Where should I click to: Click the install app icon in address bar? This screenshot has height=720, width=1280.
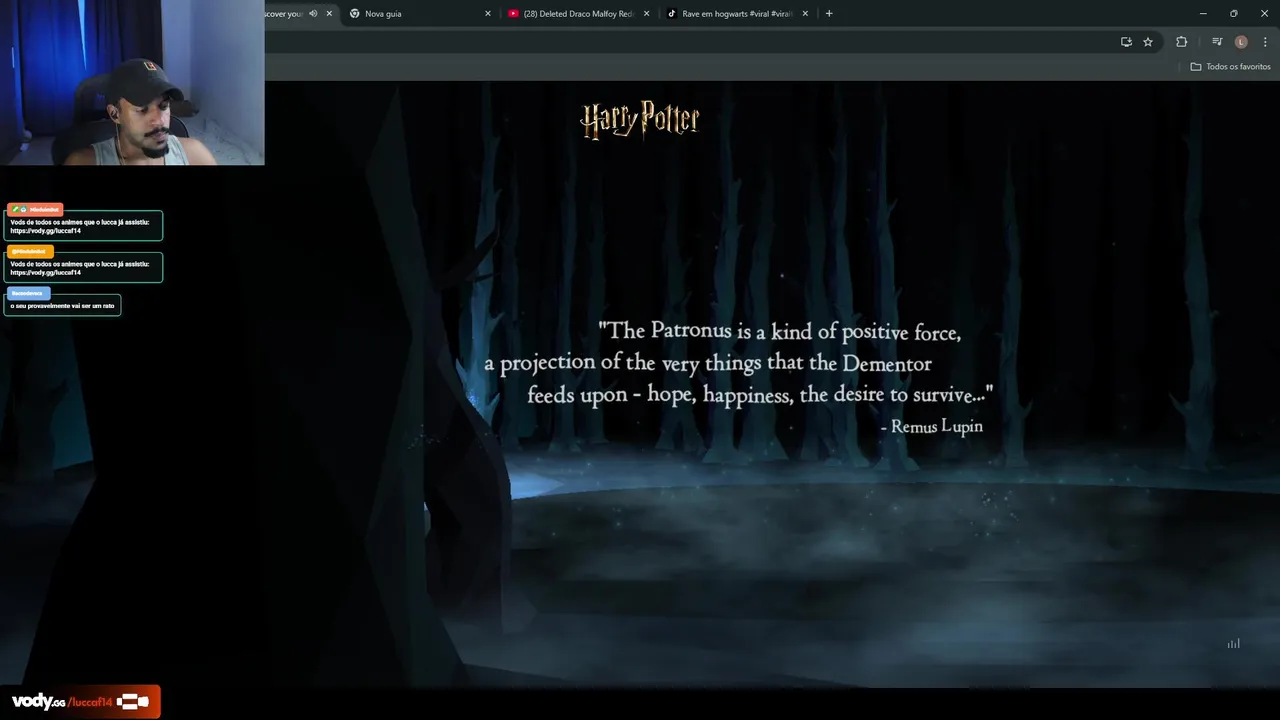click(x=1126, y=42)
